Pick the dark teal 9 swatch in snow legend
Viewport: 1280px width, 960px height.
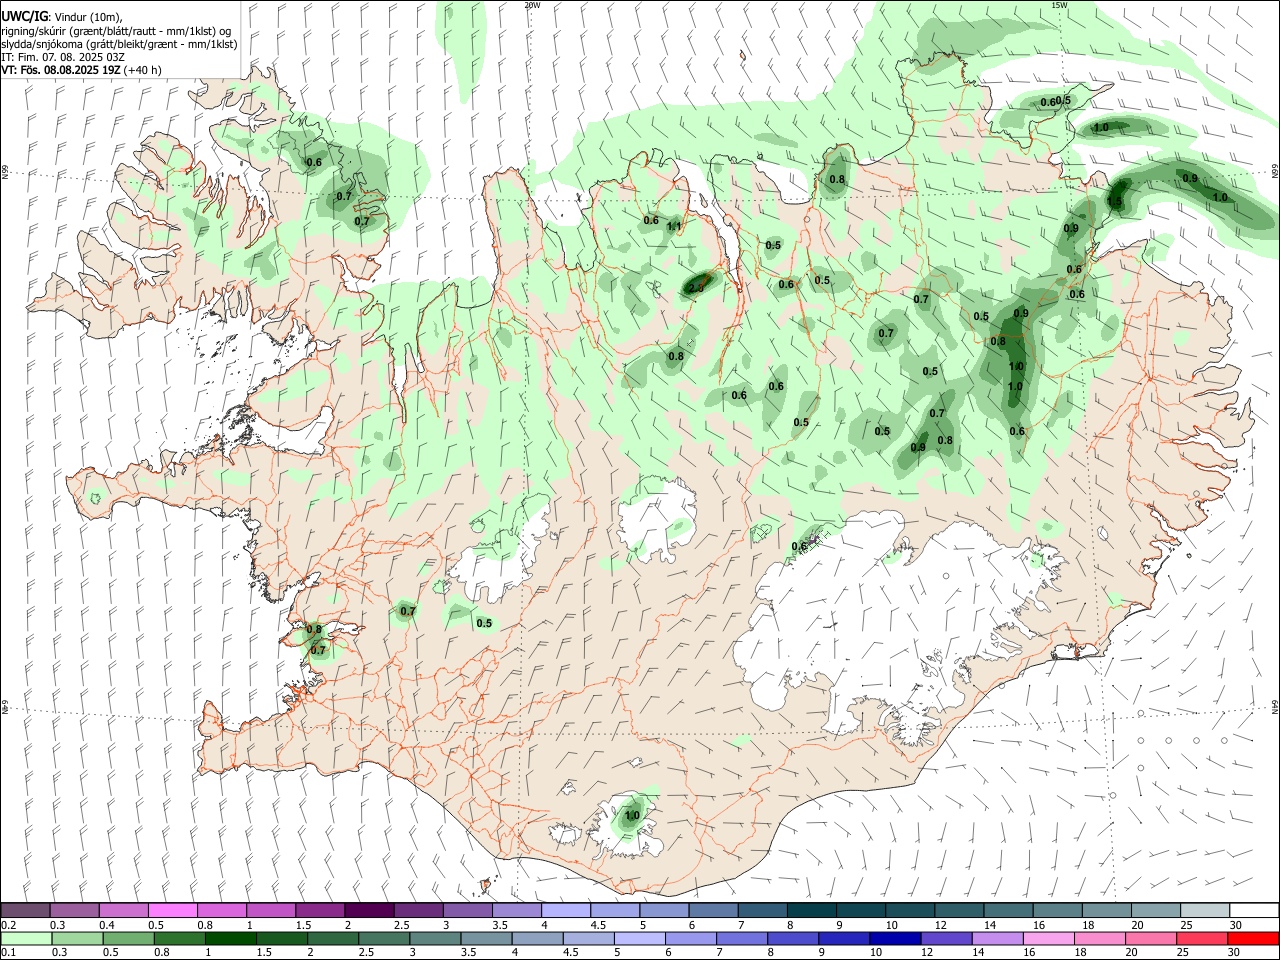click(x=861, y=910)
